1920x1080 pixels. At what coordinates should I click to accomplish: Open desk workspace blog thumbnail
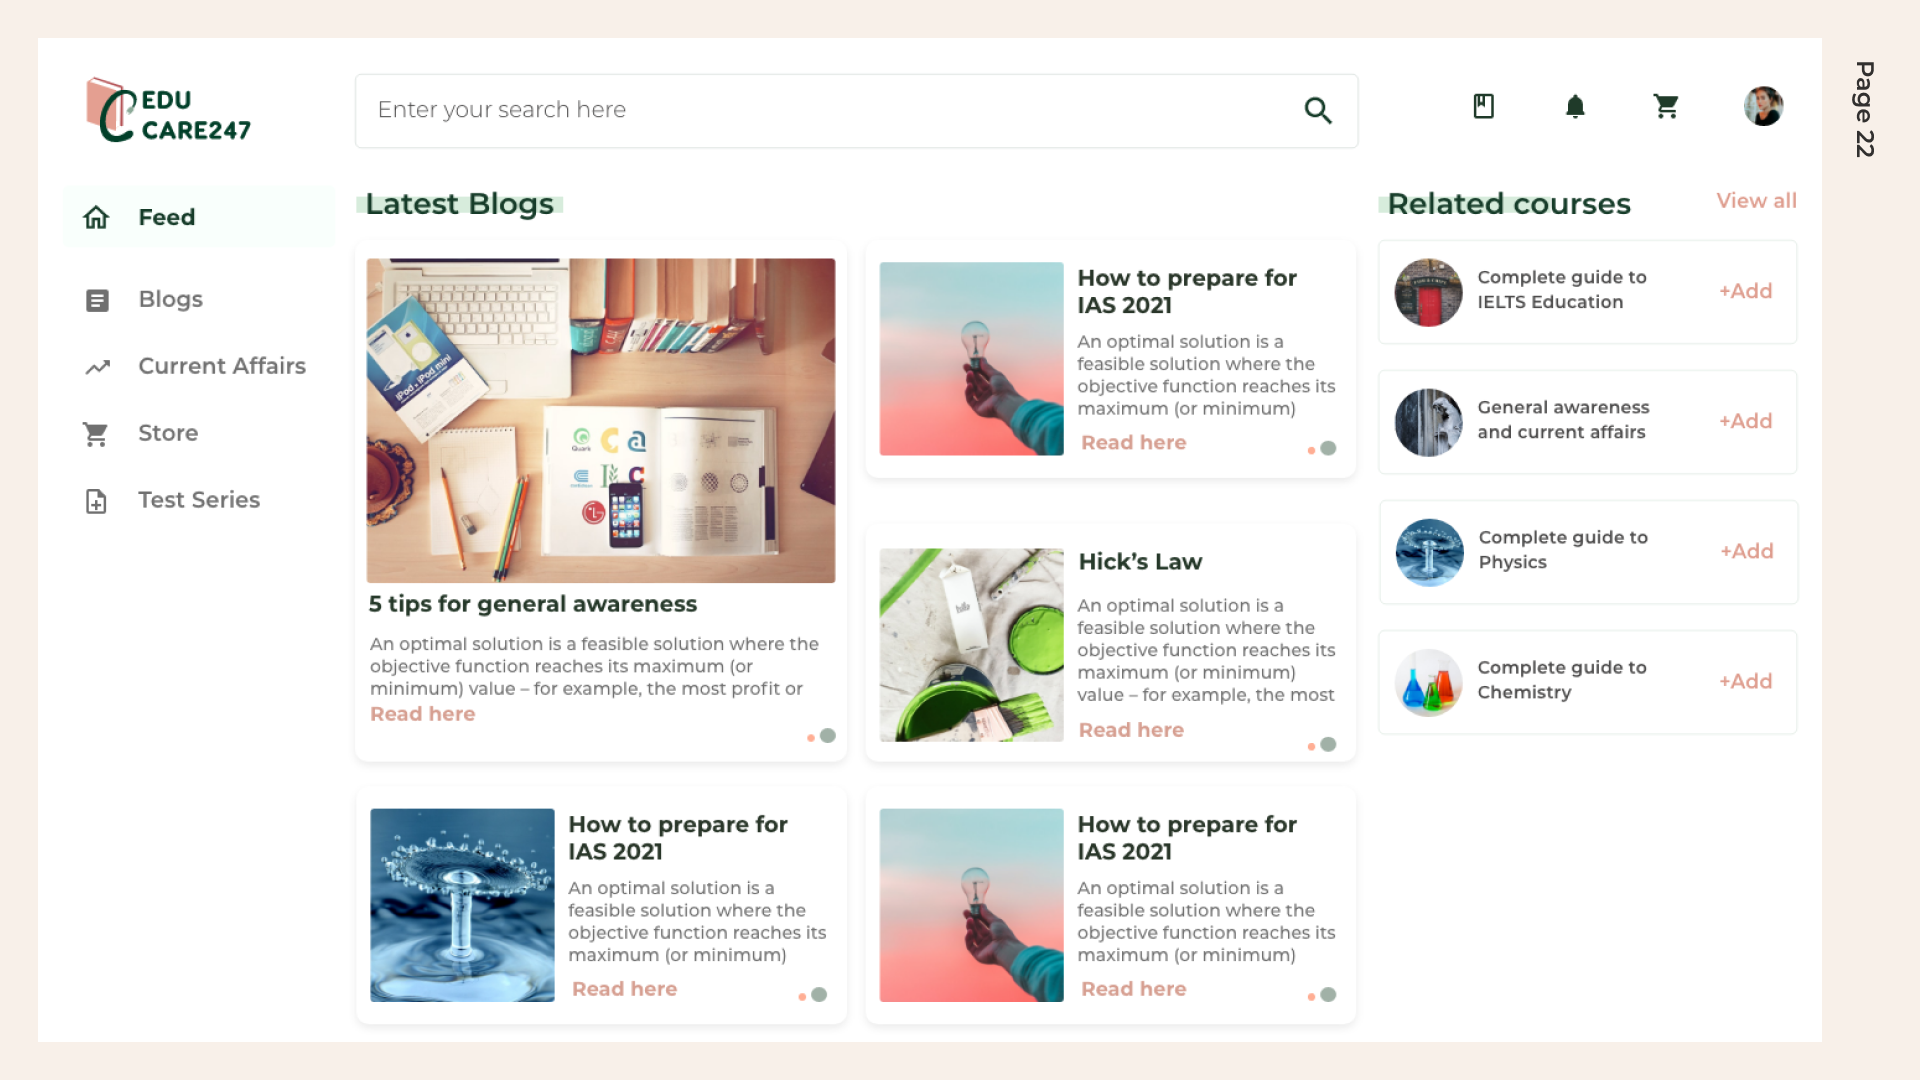(x=600, y=420)
